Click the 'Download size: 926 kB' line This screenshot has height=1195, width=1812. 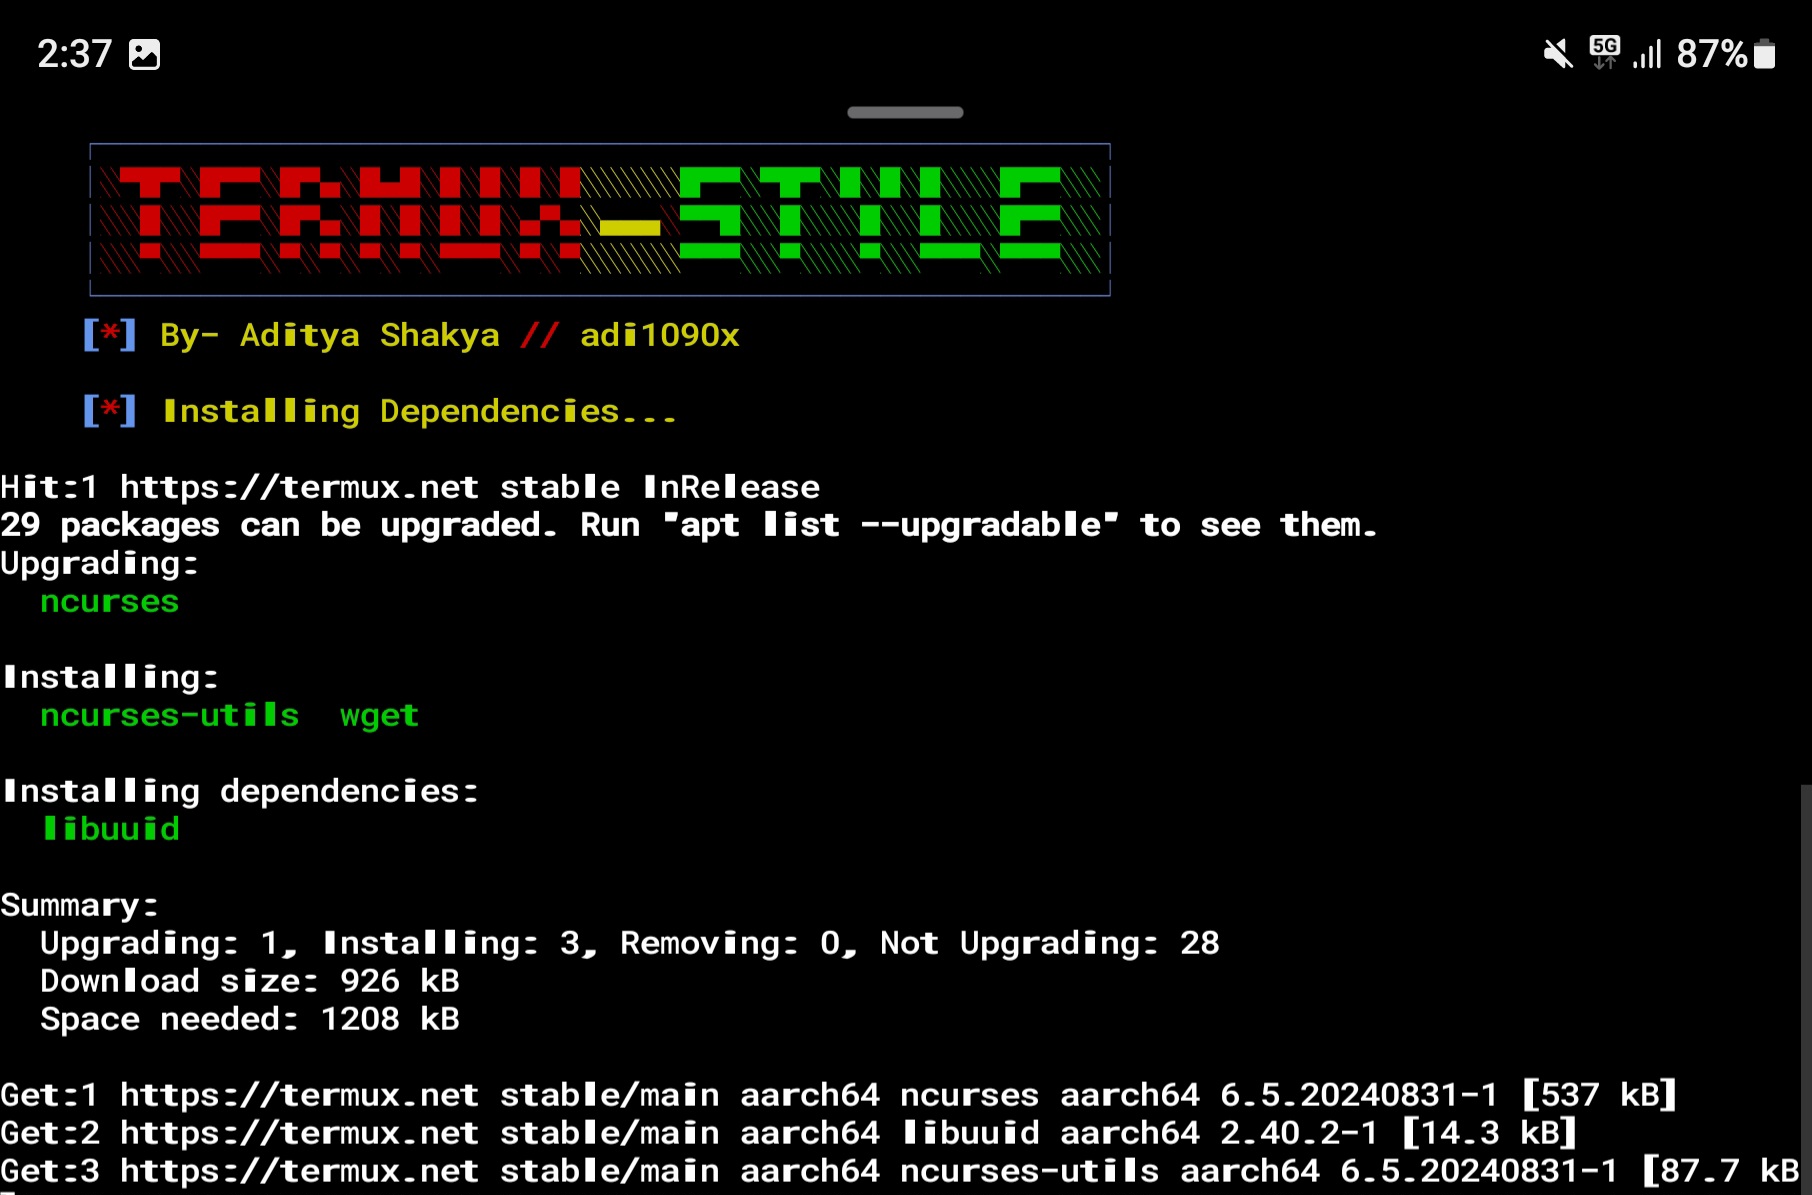point(250,981)
